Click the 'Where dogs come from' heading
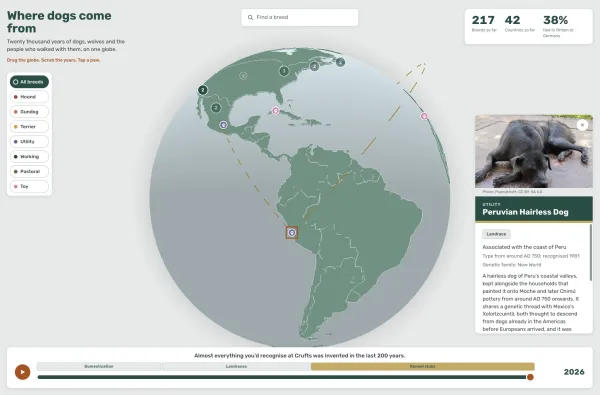Viewport: 600px width, 395px height. 59,22
